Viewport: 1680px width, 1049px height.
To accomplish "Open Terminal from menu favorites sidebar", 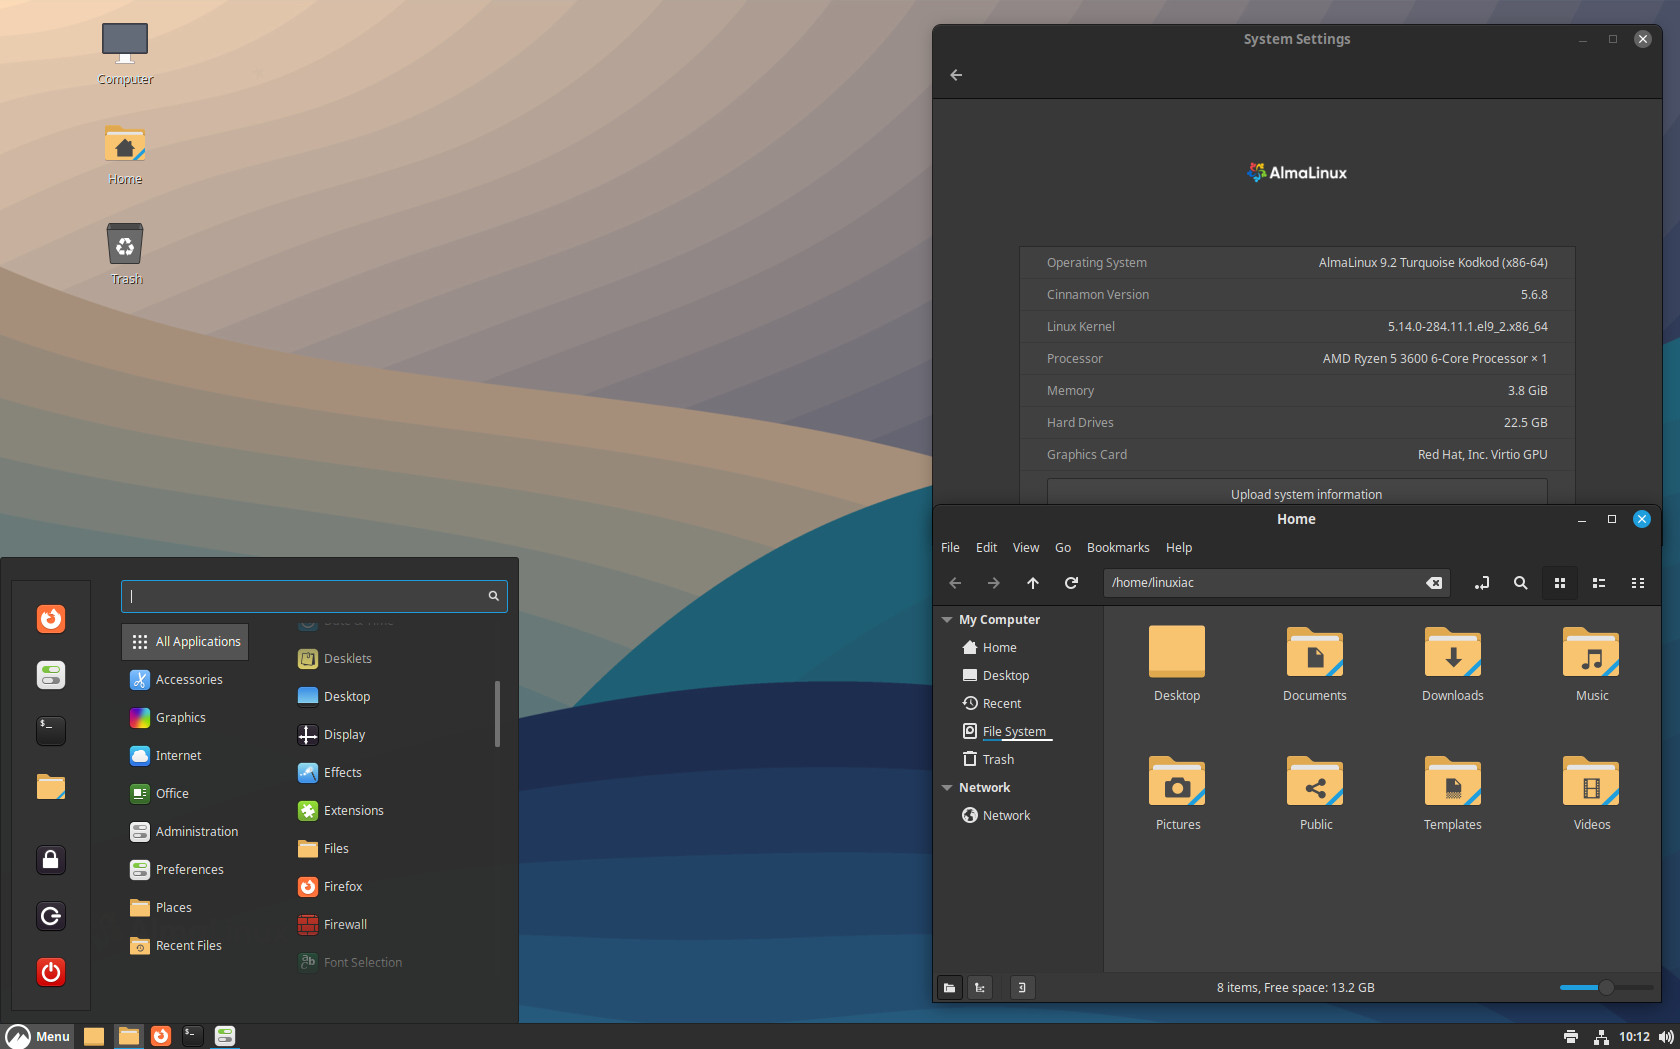I will 51,731.
